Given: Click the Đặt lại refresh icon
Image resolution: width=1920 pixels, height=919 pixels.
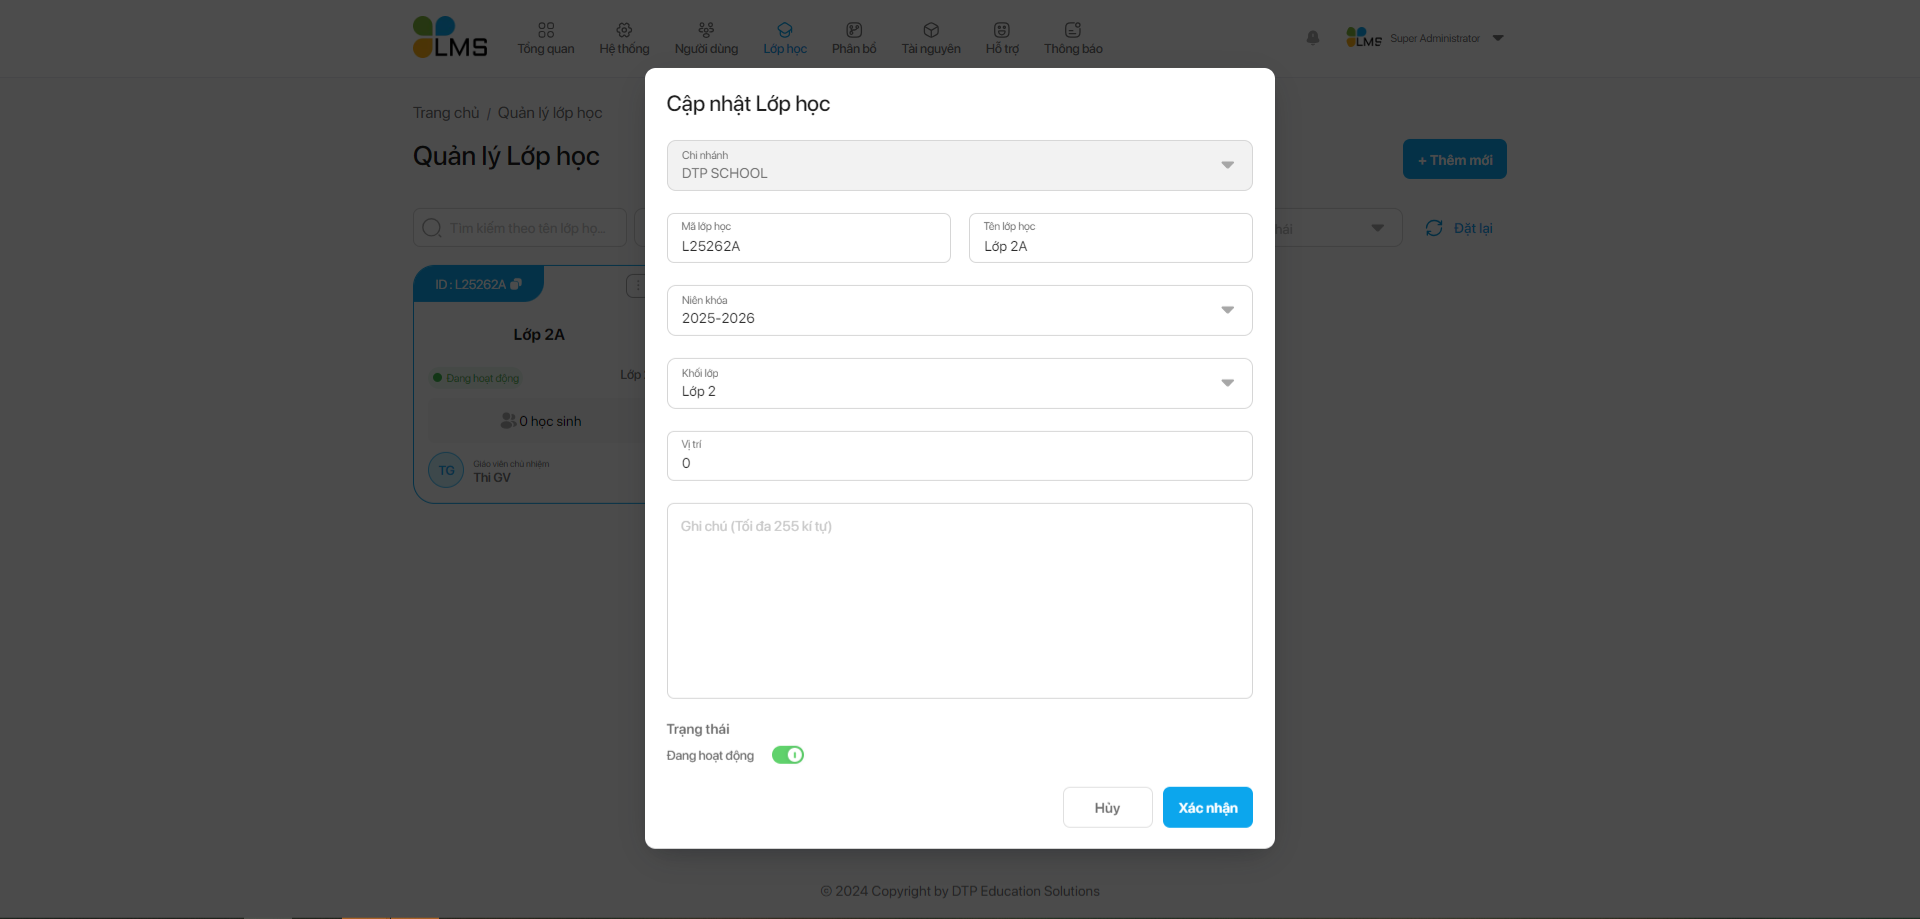Looking at the screenshot, I should click(x=1434, y=228).
